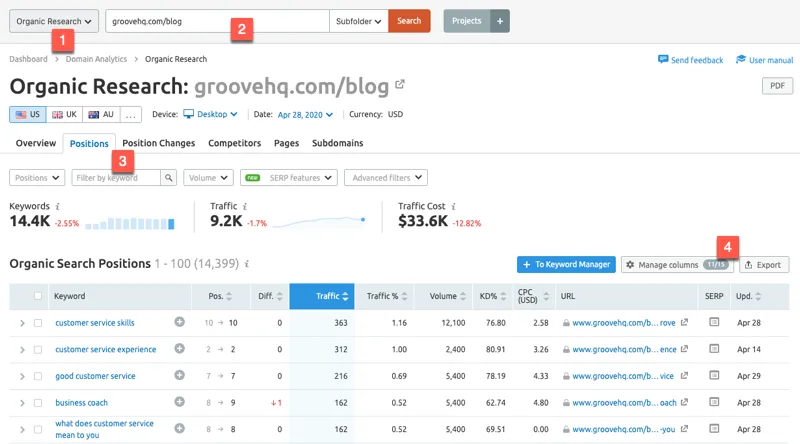The image size is (800, 444).
Task: Check 'what does customer service mean' row checkbox
Action: [x=38, y=429]
